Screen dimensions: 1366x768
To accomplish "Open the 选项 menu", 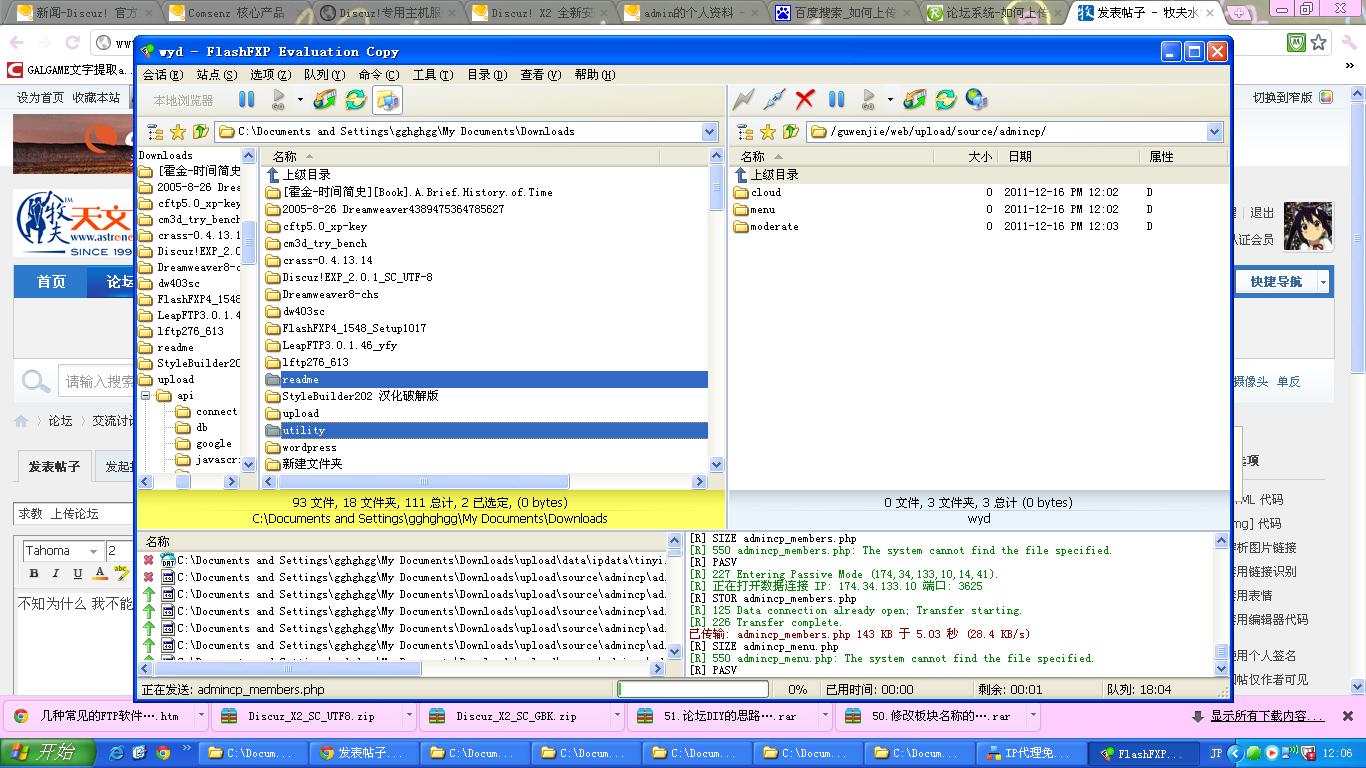I will pyautogui.click(x=270, y=75).
